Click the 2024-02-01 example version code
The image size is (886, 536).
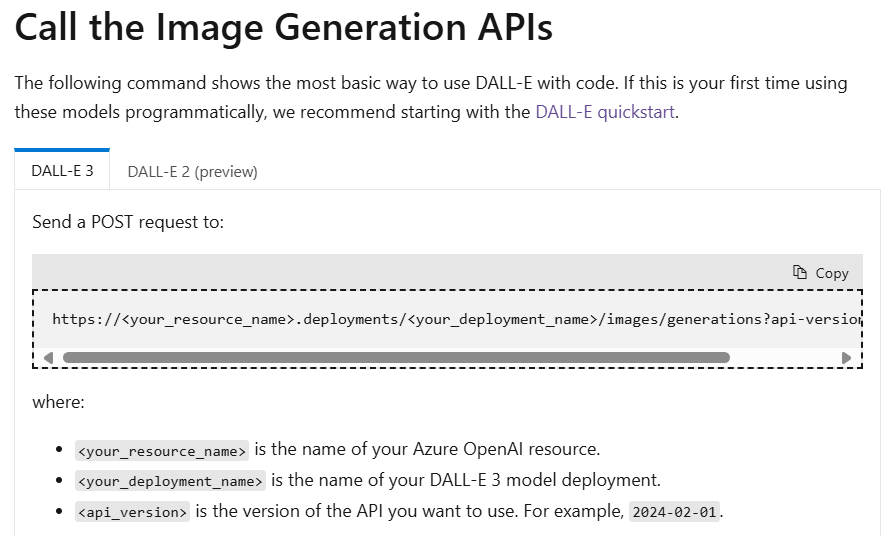click(674, 512)
